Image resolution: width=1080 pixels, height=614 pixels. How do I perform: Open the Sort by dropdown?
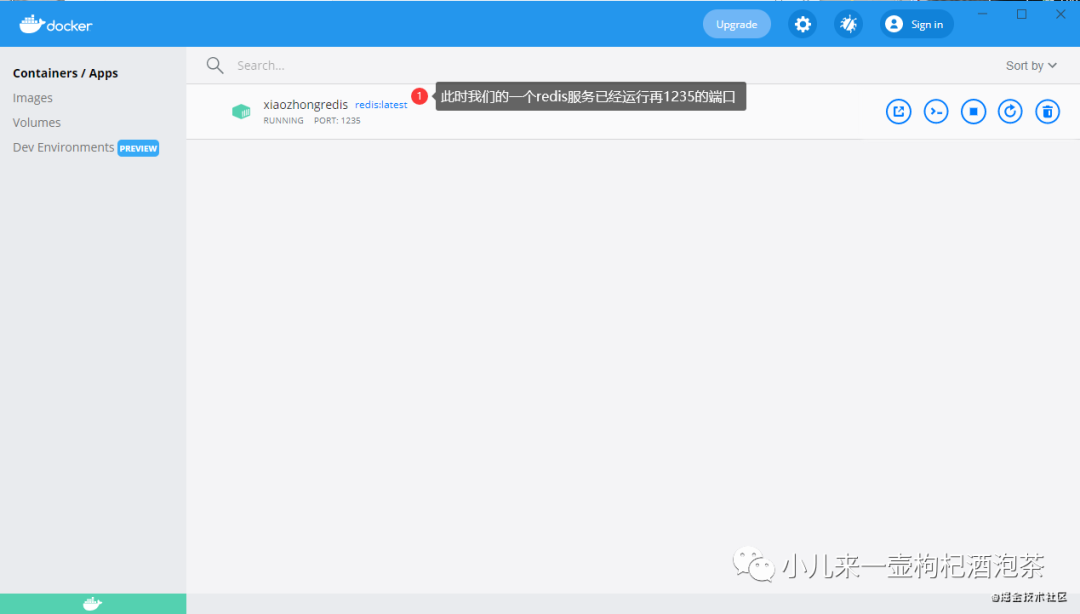point(1030,65)
